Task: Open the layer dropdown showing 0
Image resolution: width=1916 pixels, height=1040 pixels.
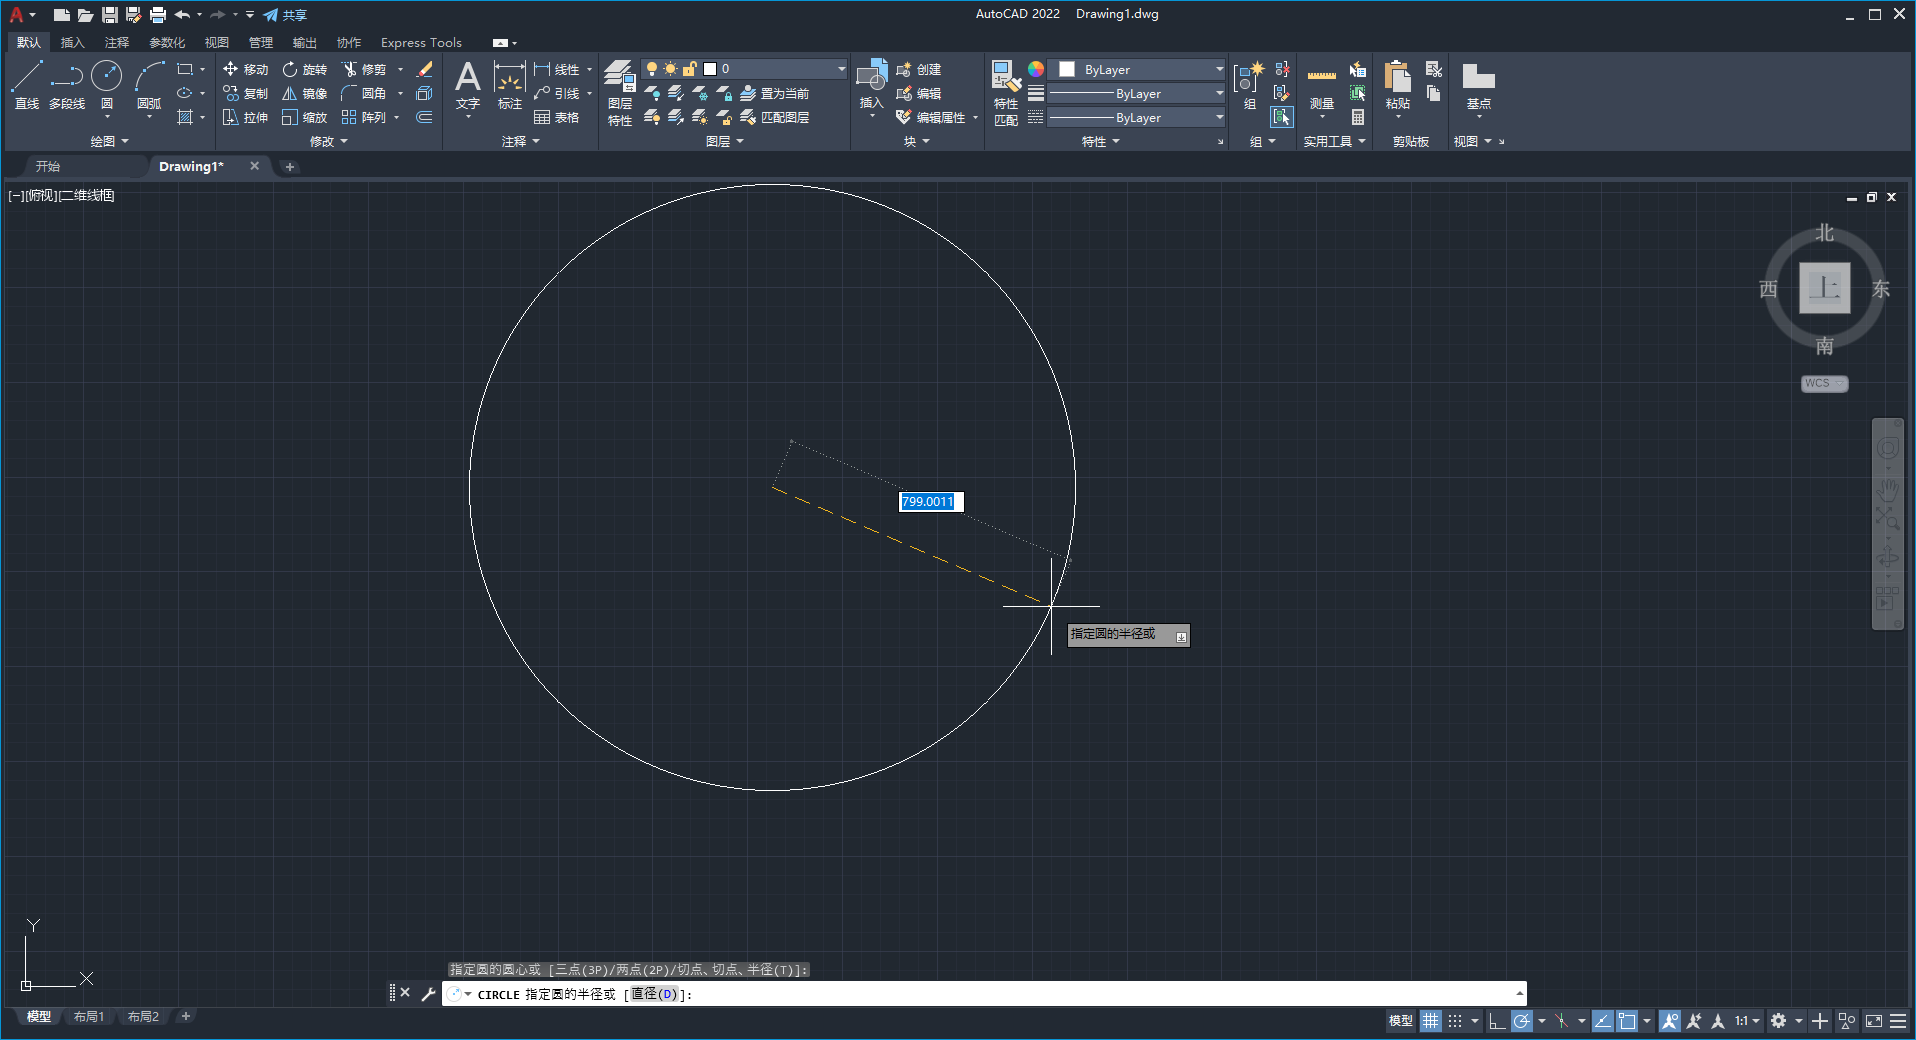Action: pyautogui.click(x=744, y=69)
